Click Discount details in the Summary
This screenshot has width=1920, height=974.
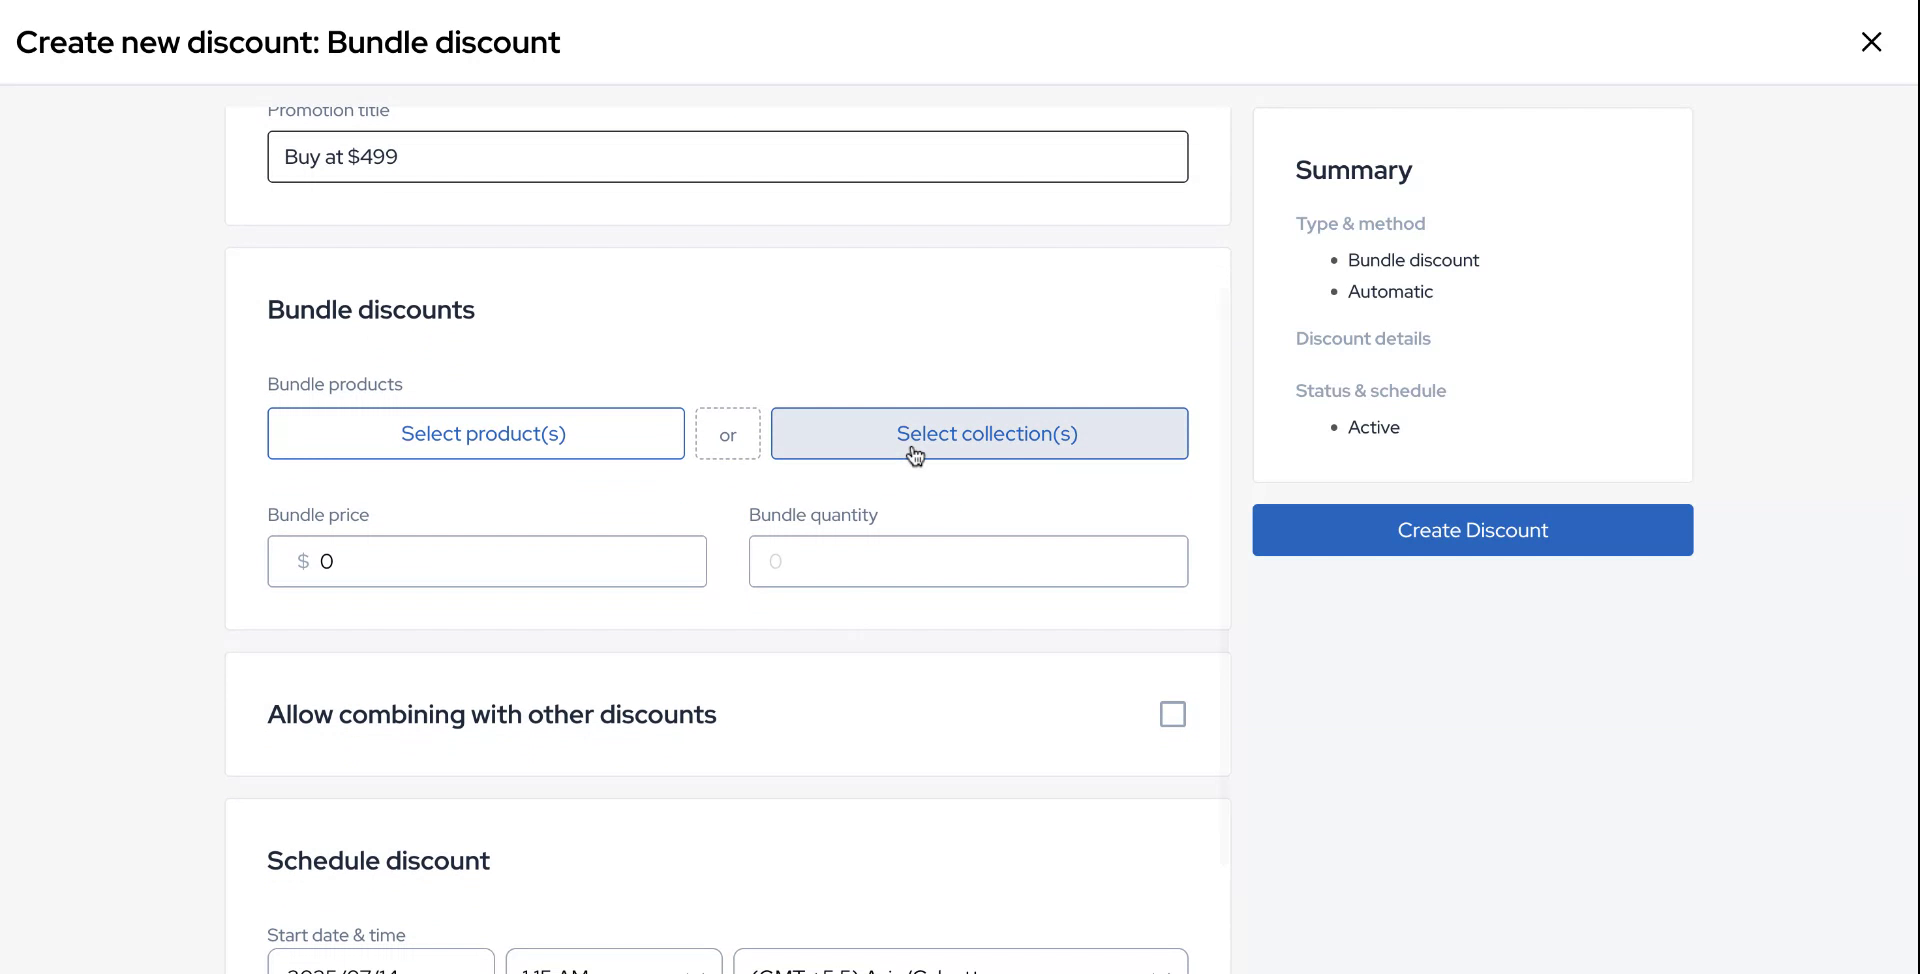tap(1363, 339)
